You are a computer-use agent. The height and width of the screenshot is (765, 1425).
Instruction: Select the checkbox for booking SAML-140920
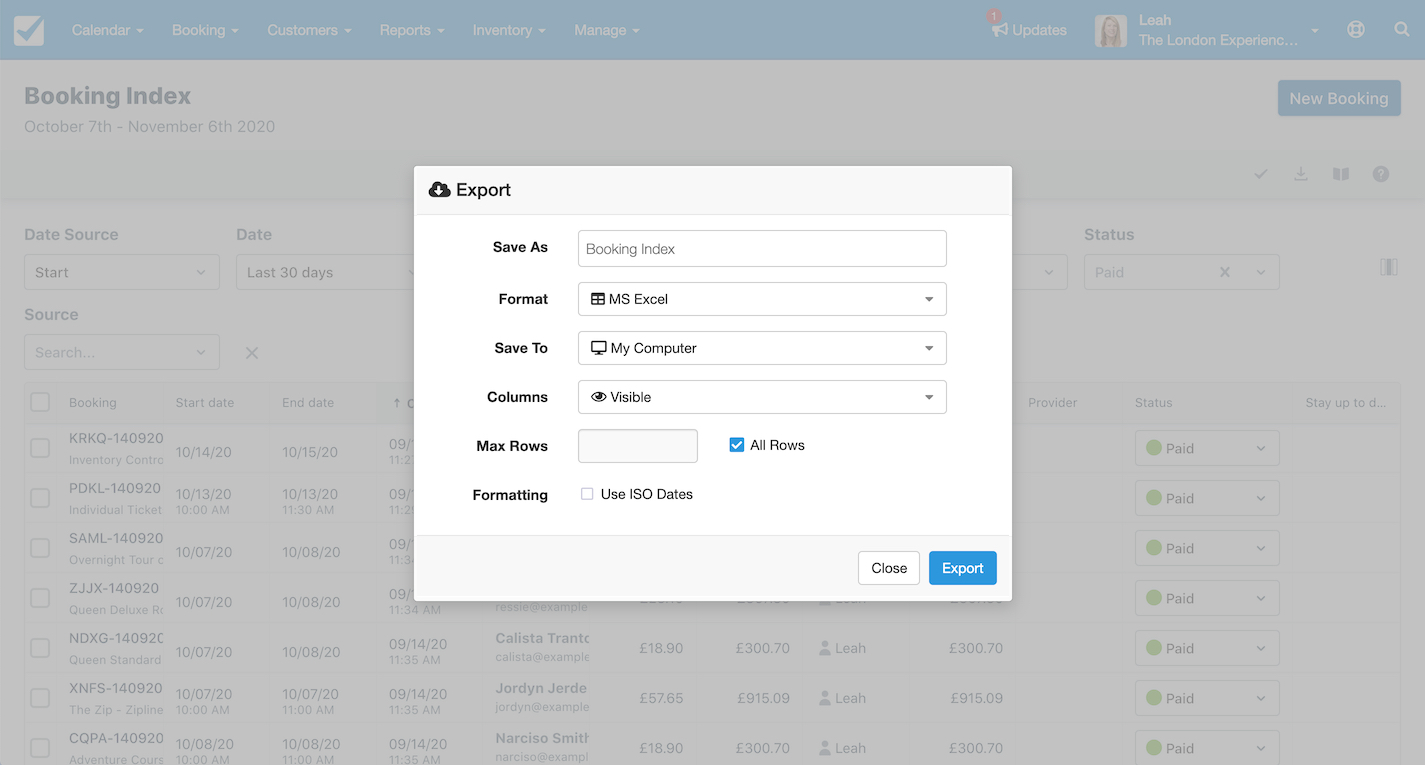pos(40,548)
